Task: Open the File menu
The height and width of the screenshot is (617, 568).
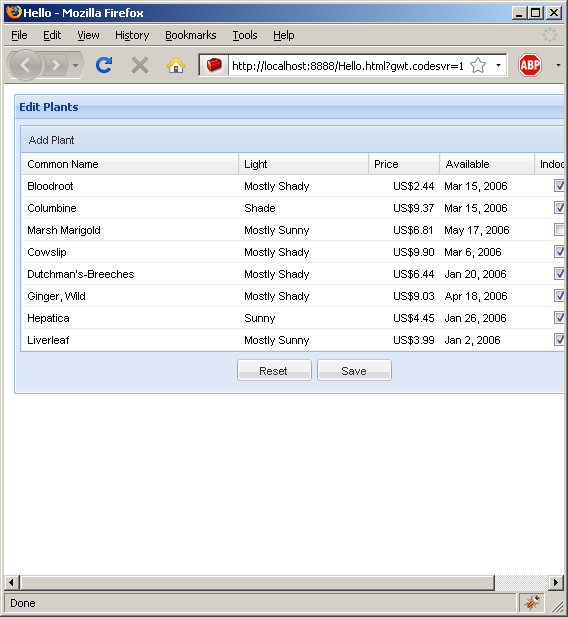Action: point(19,35)
